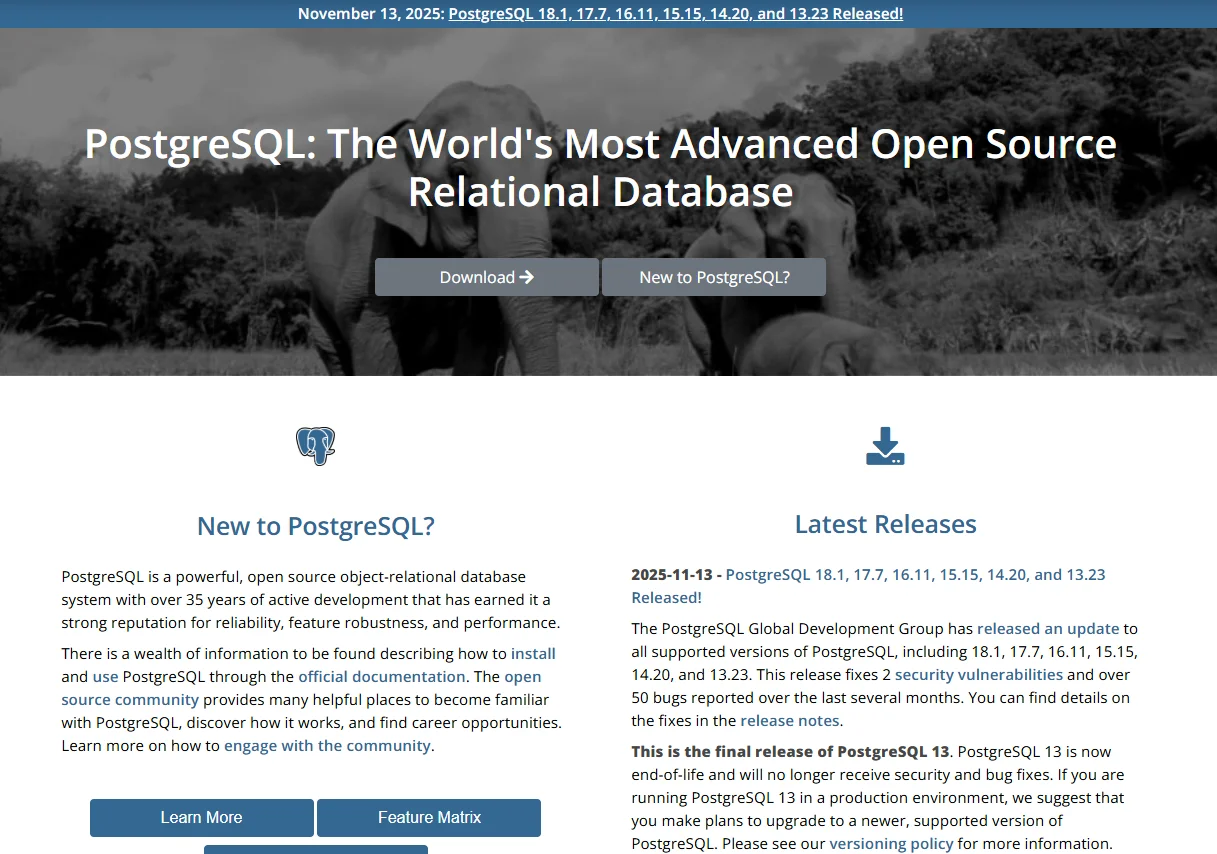Image resolution: width=1217 pixels, height=854 pixels.
Task: Click the released an update link
Action: coord(1048,628)
